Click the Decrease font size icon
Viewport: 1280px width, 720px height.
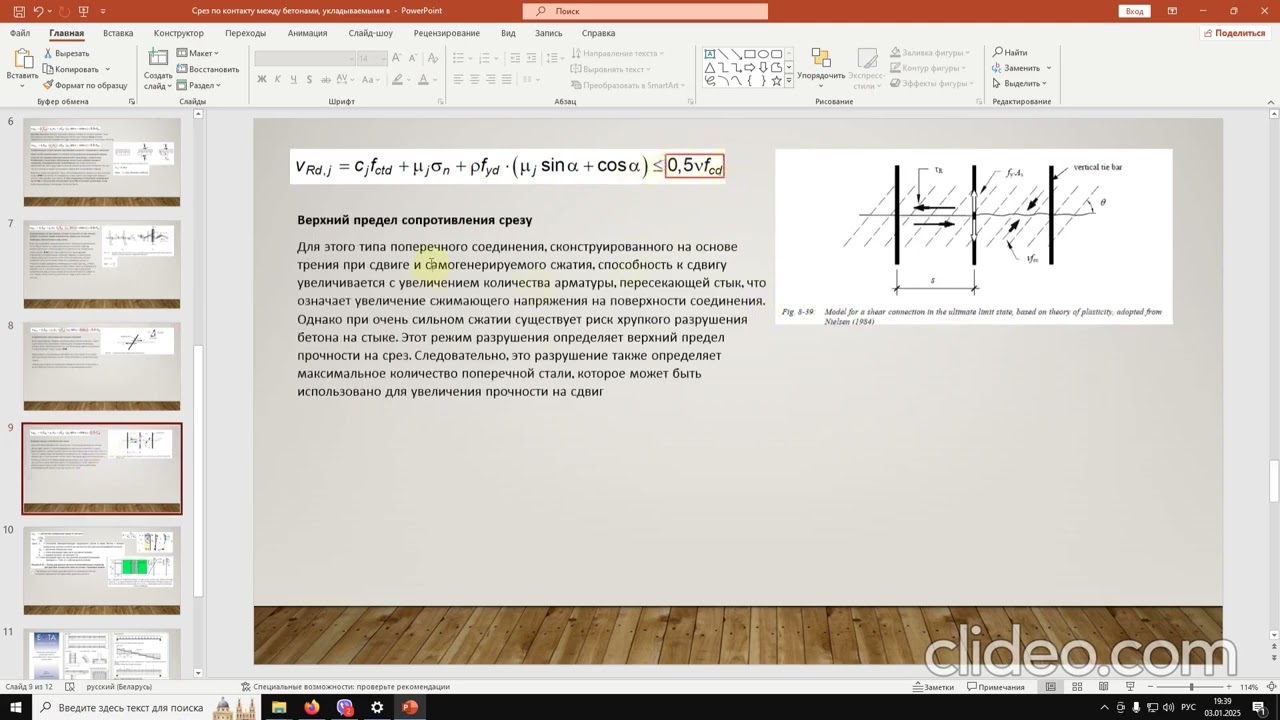click(x=412, y=58)
